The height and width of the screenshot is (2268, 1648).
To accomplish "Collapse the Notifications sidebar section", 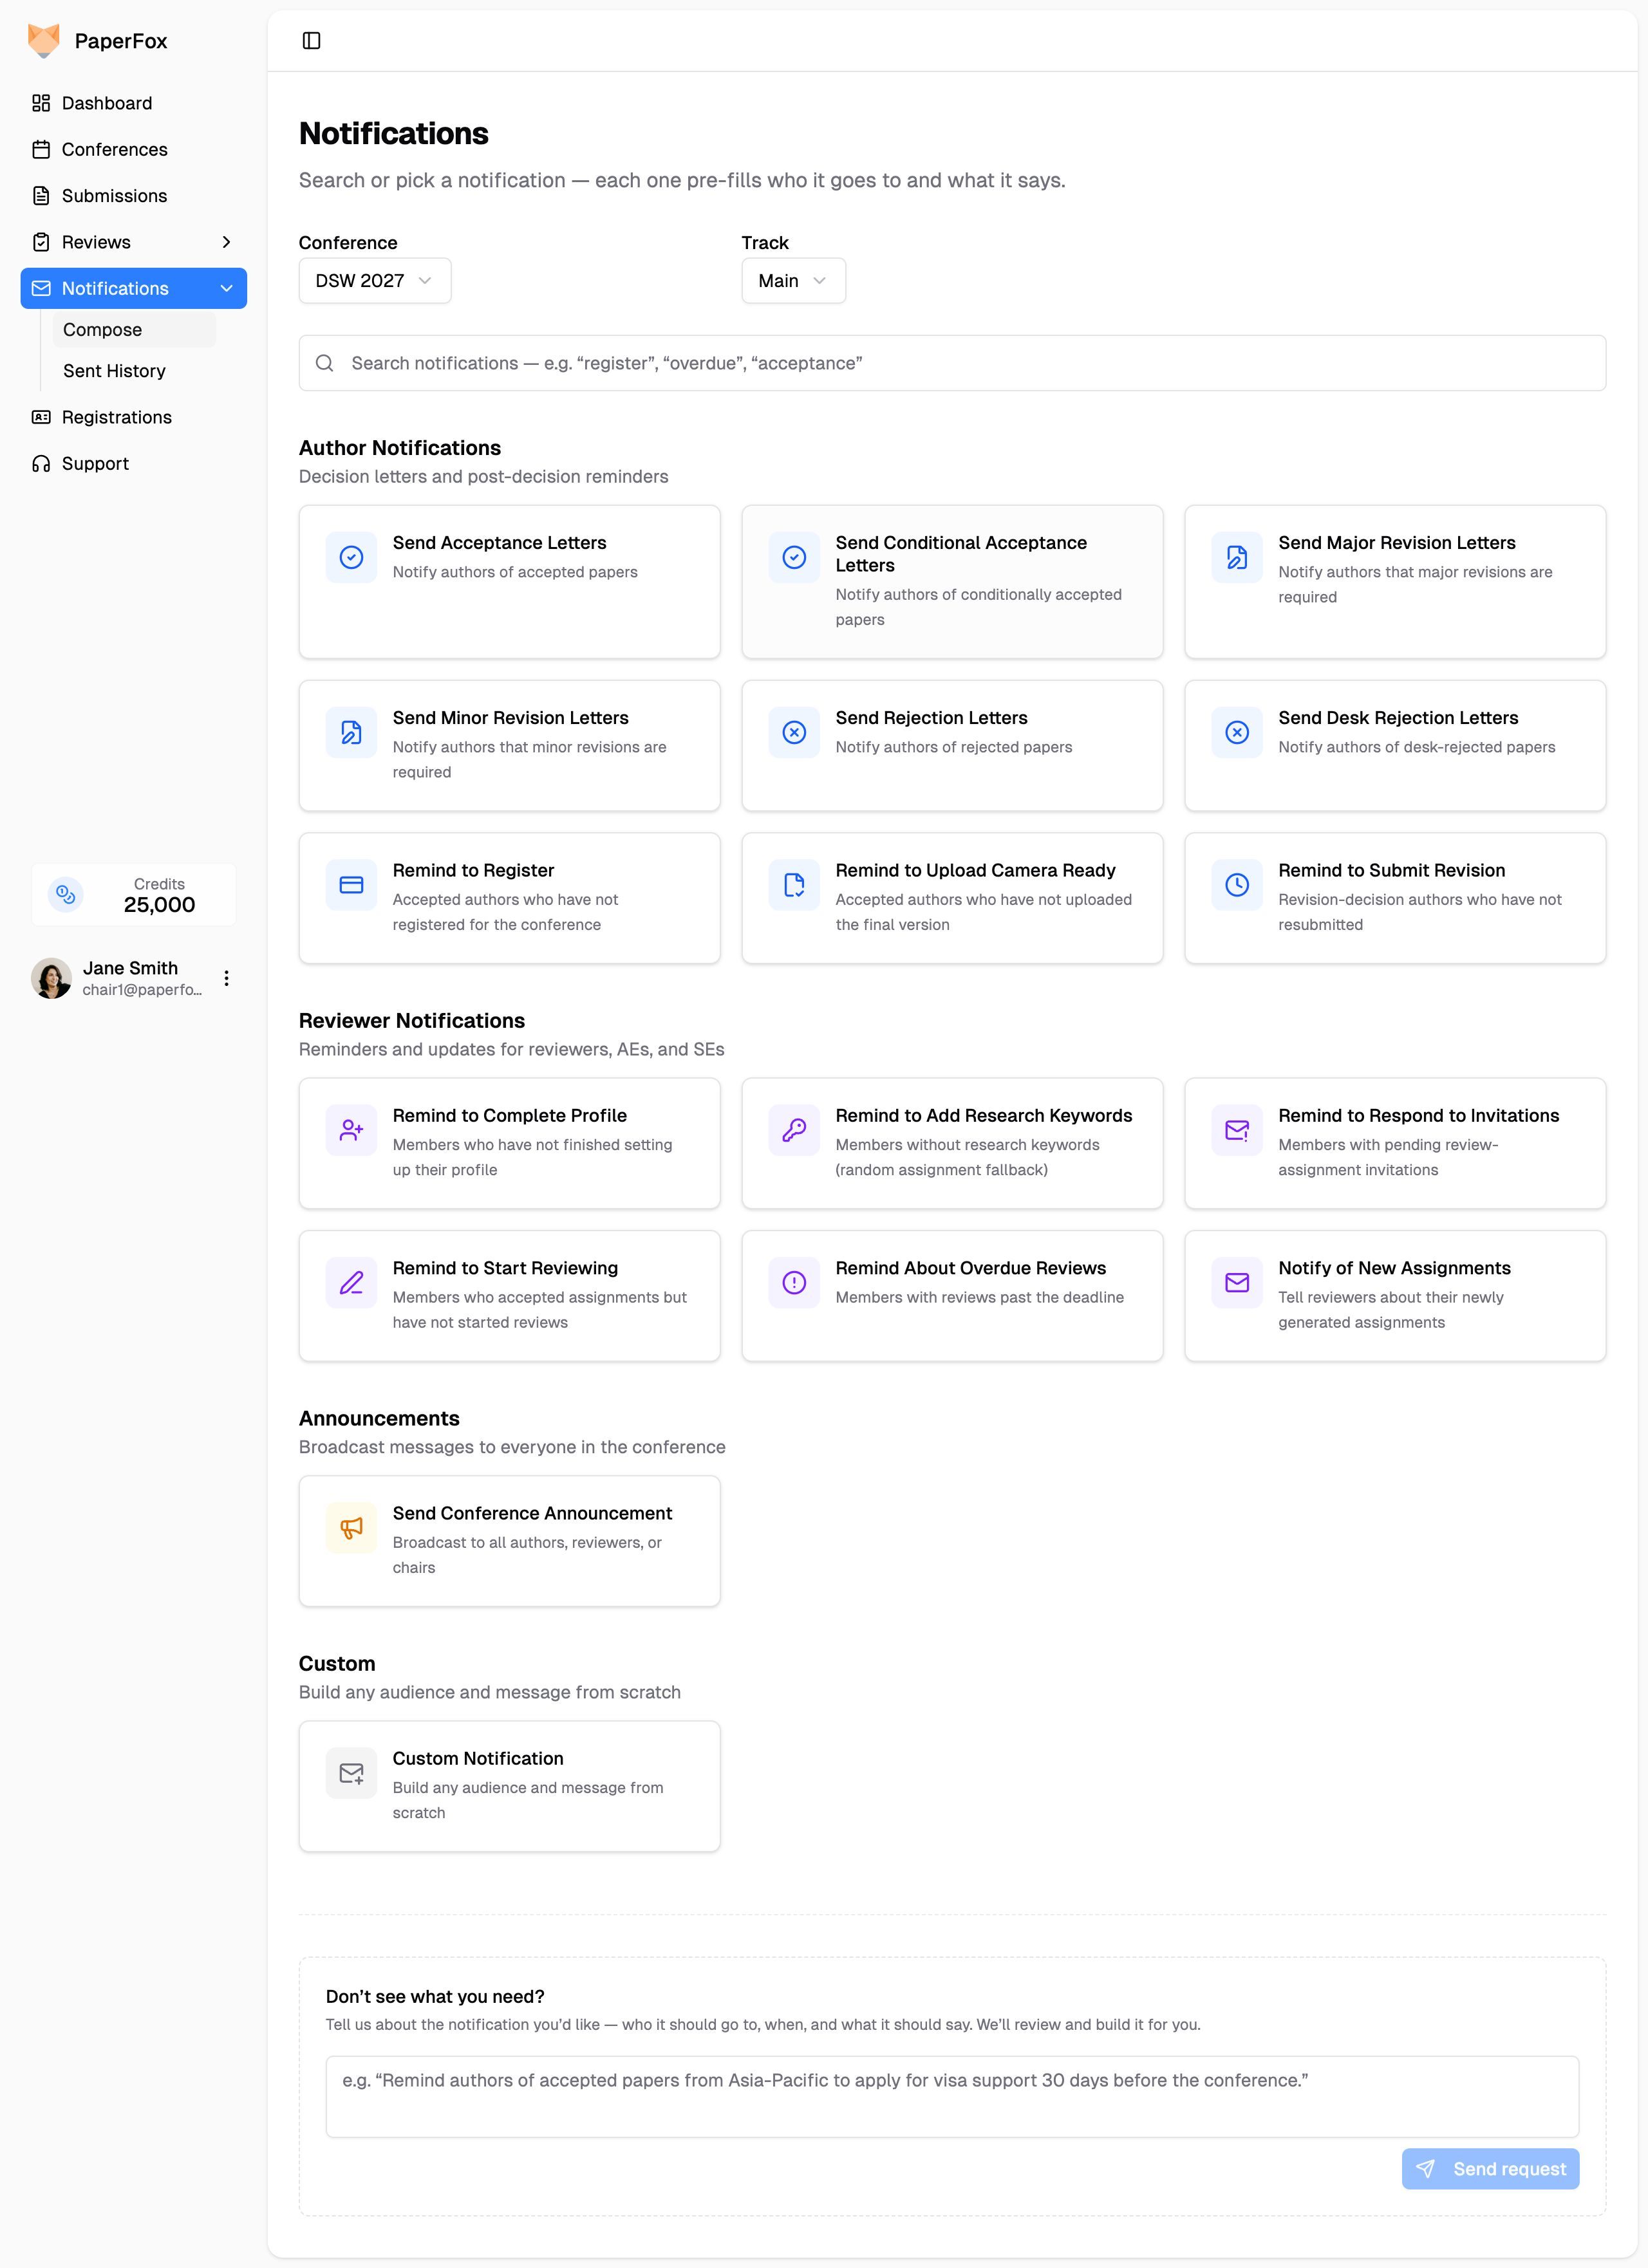I will (227, 288).
